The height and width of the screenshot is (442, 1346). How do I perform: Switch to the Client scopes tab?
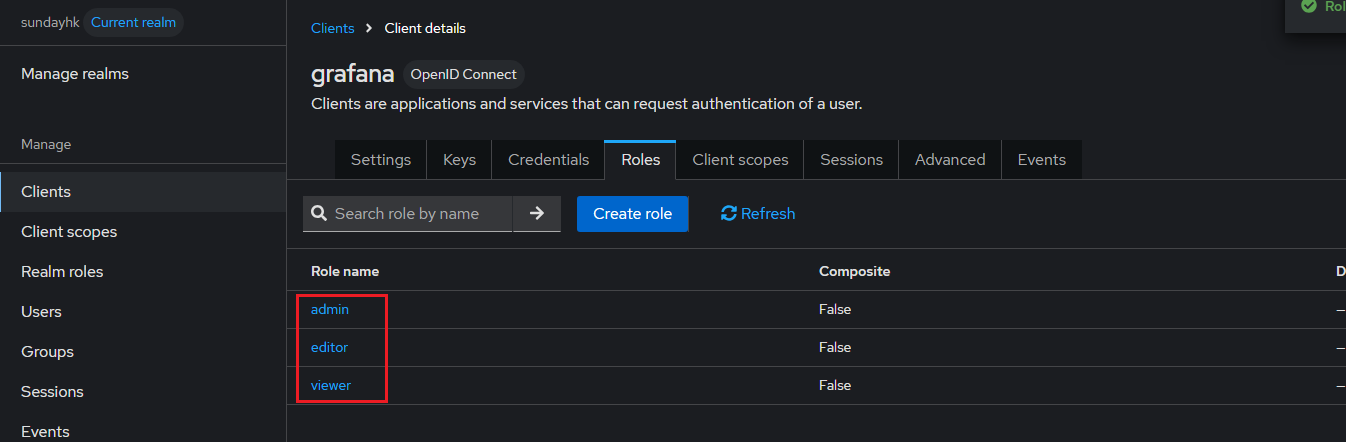(740, 160)
